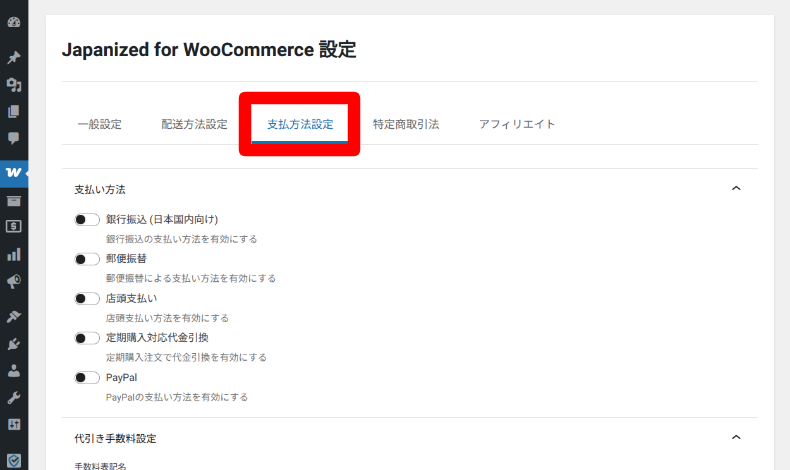Click the Japanized for WooCommerce 設定 title

[209, 50]
